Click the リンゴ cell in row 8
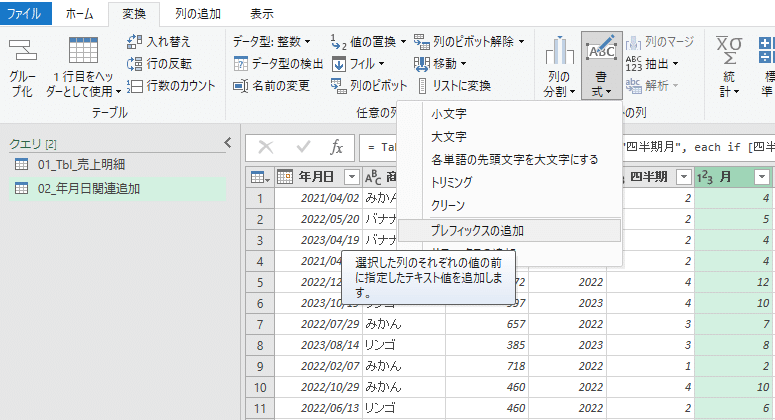This screenshot has height=420, width=775. pyautogui.click(x=404, y=345)
